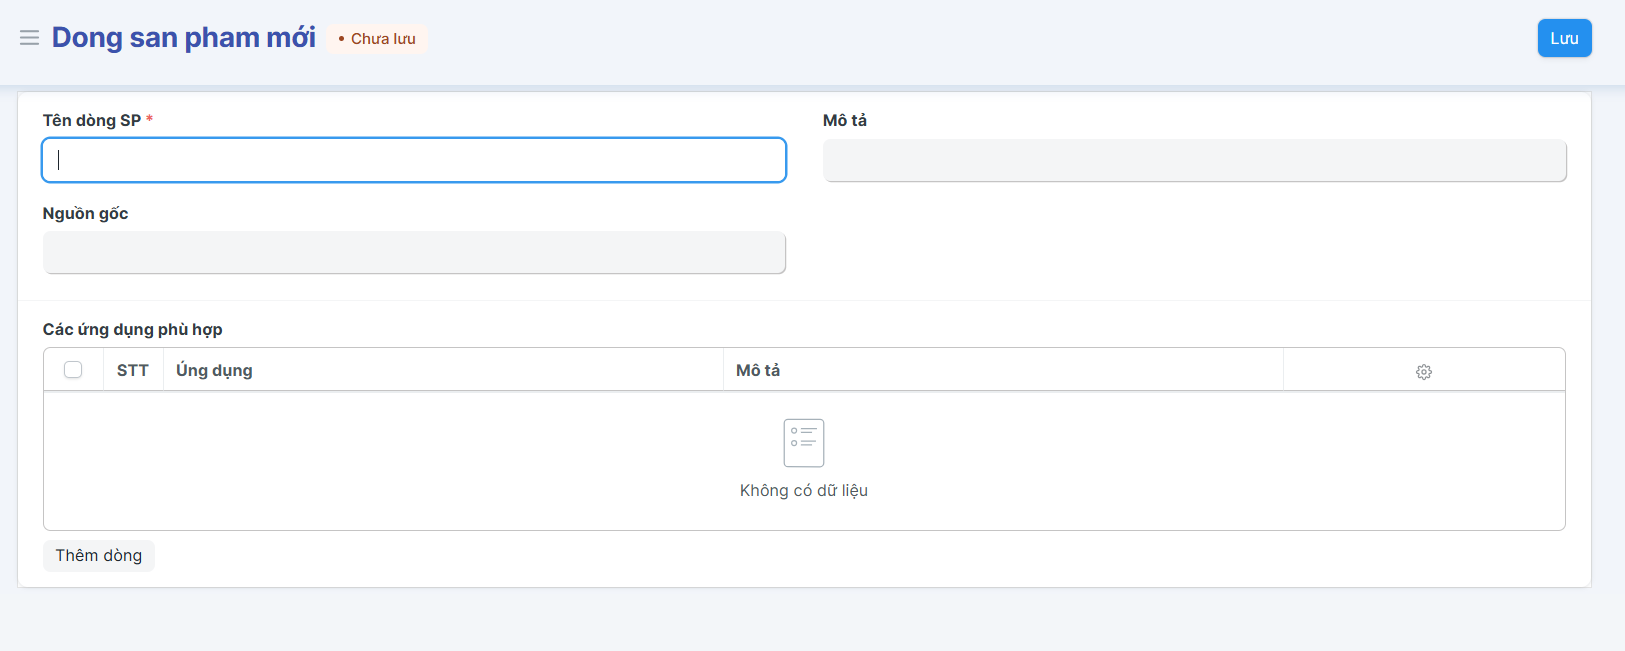Click the empty list placeholder icon
Viewport: 1625px width, 651px height.
[x=803, y=442]
